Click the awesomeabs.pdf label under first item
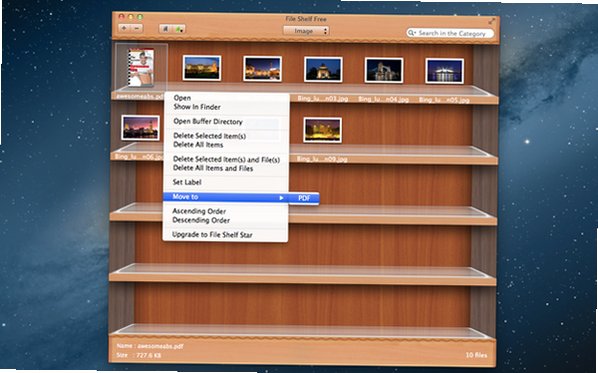598x373 pixels. (140, 96)
